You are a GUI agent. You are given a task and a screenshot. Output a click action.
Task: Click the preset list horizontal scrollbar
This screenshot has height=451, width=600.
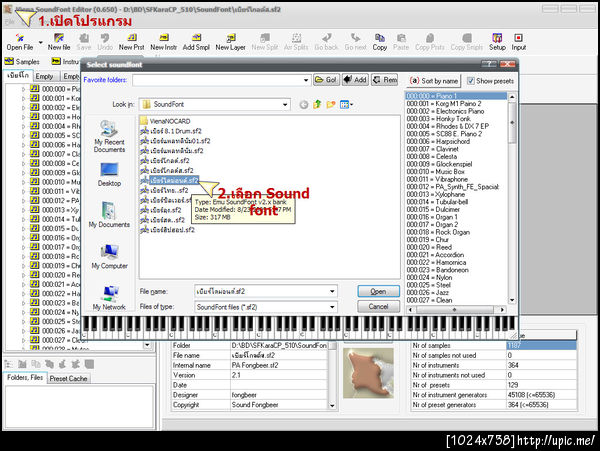click(x=456, y=309)
